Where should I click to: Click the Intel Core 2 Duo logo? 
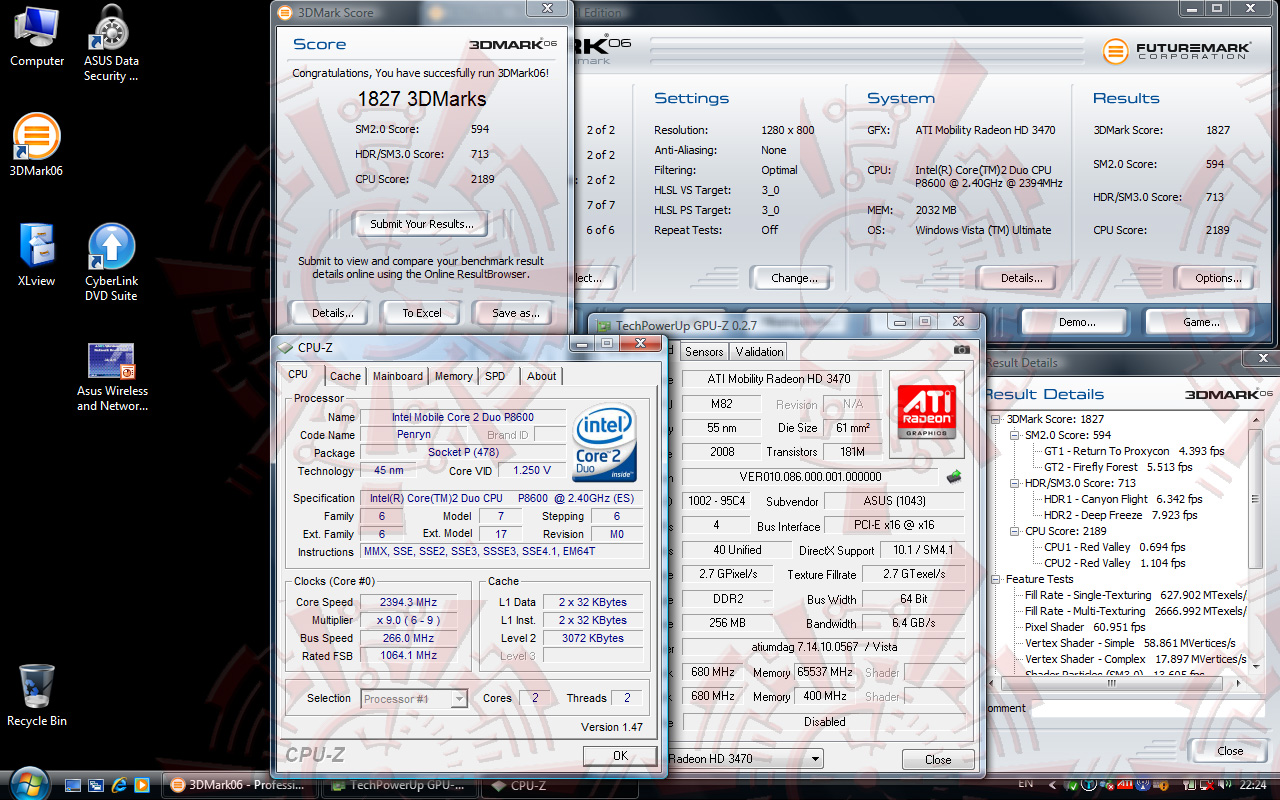click(605, 443)
